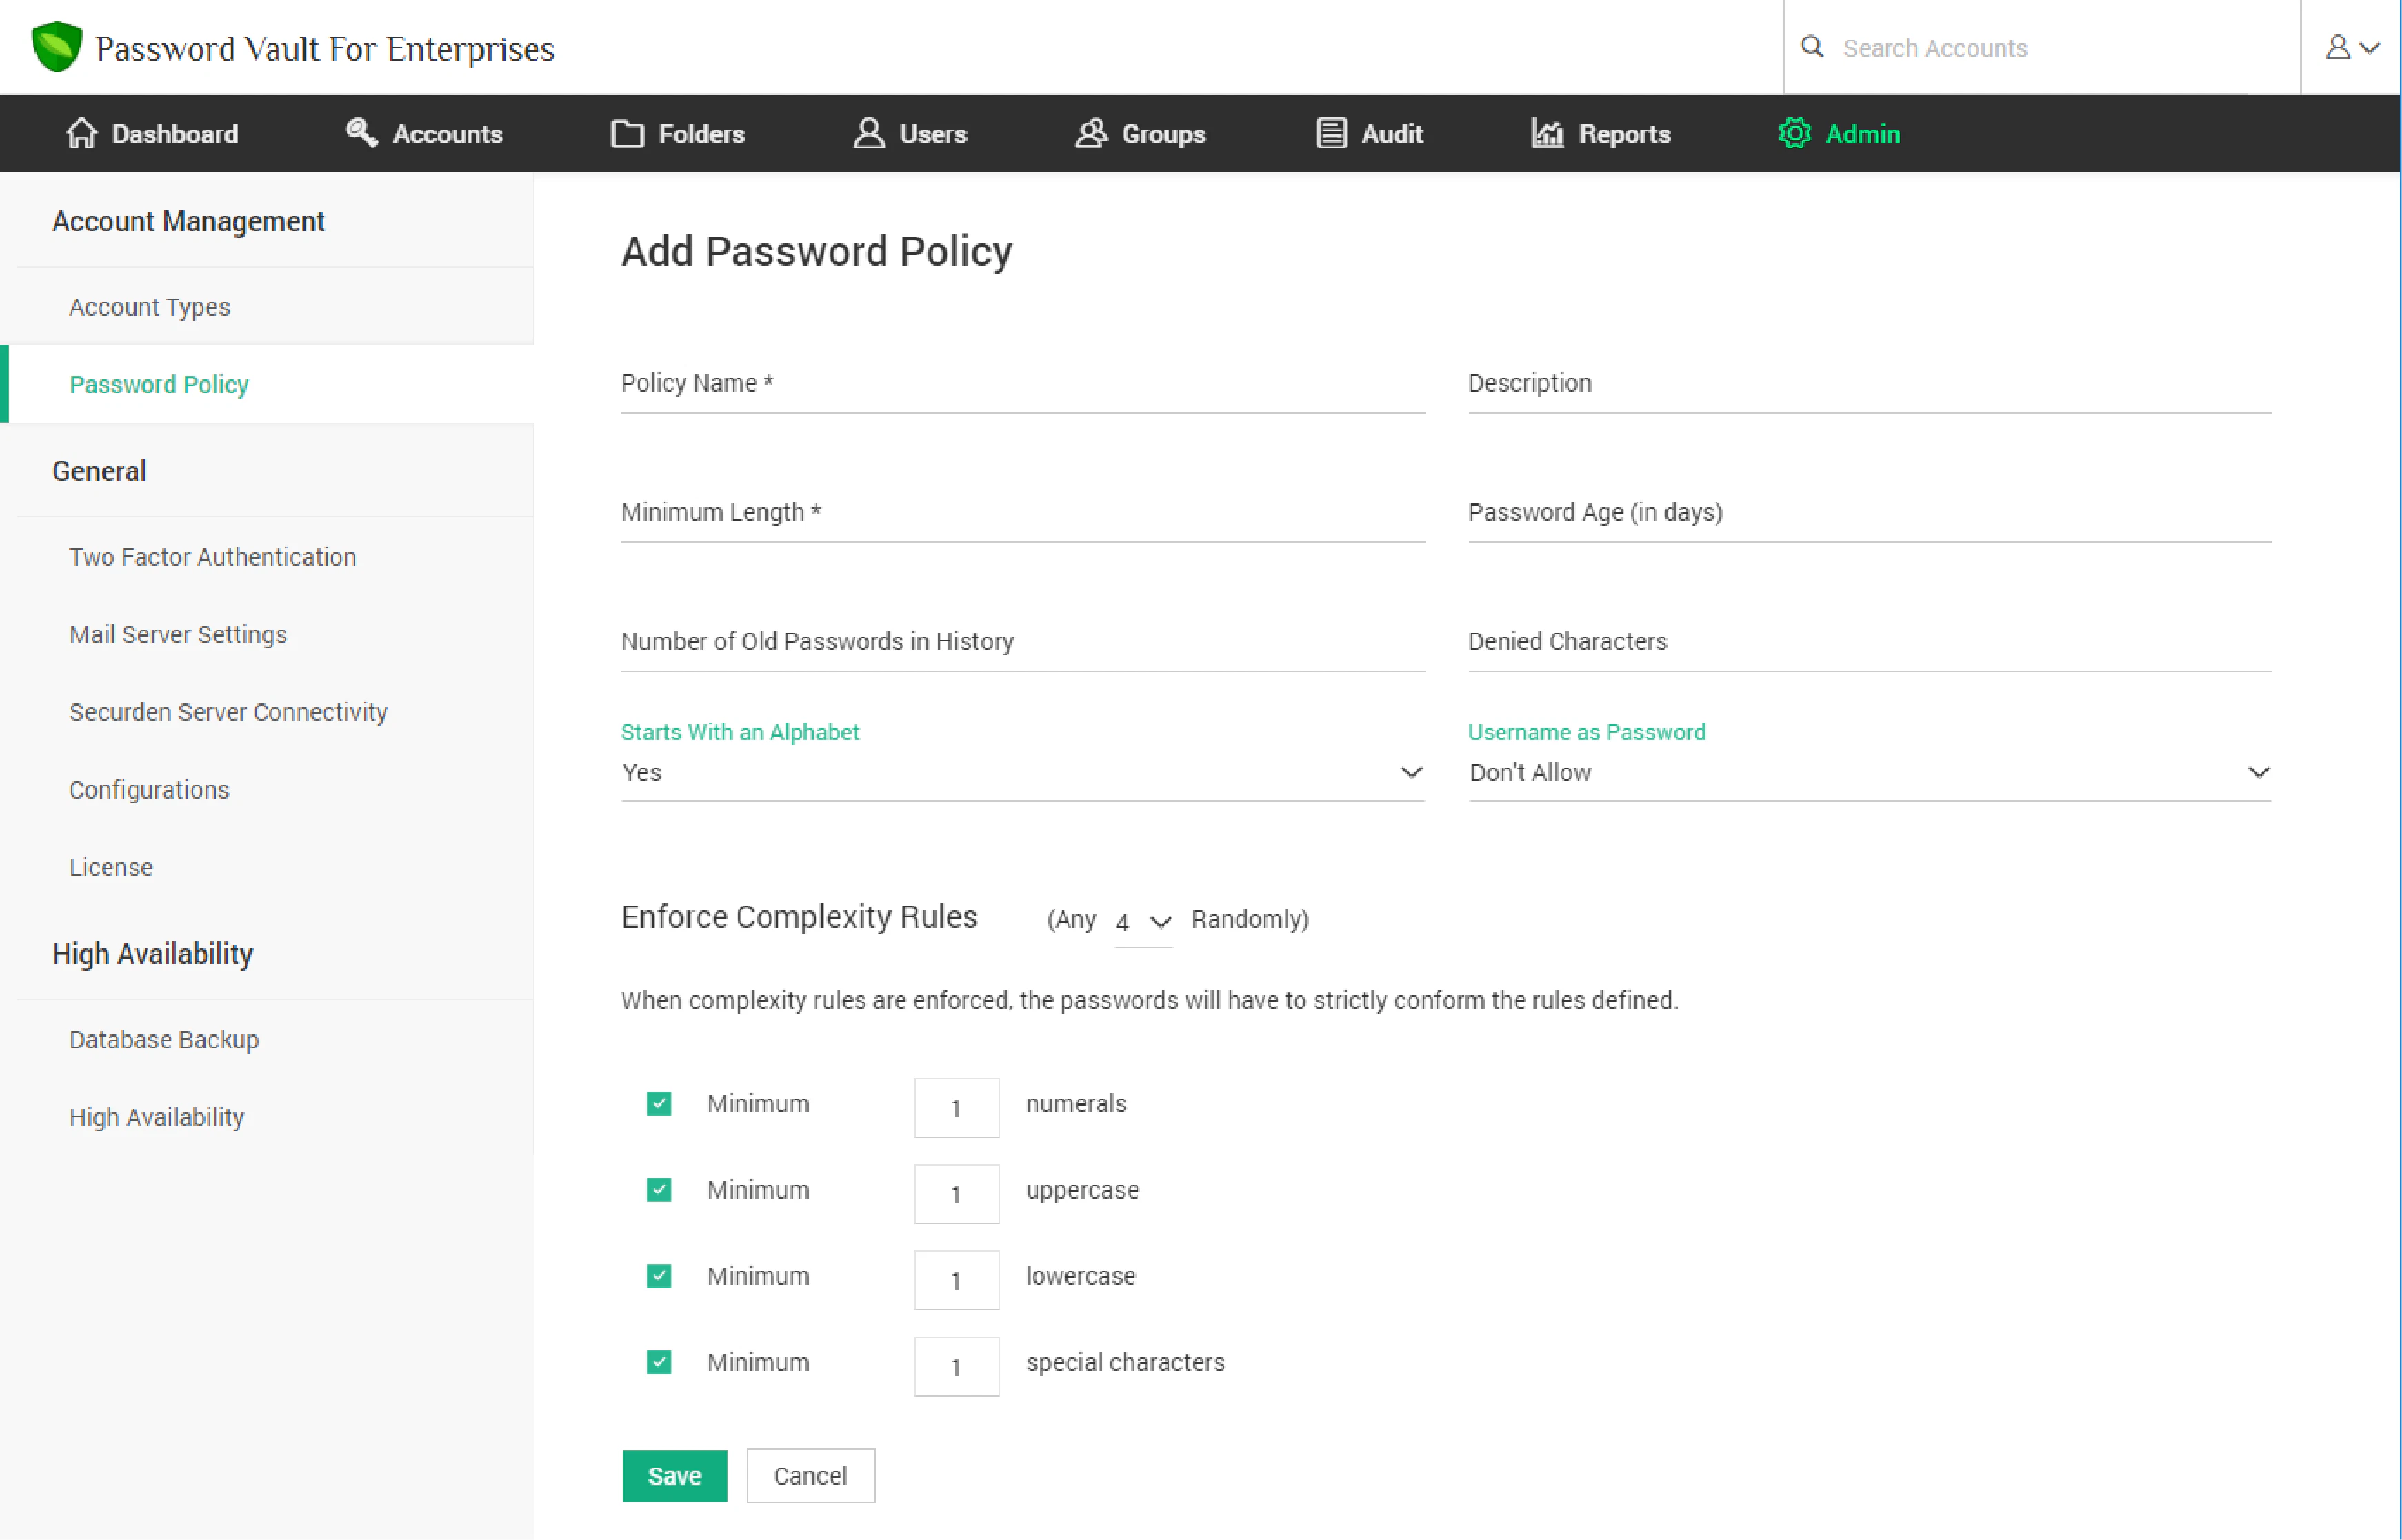Open Two Factor Authentication settings
The height and width of the screenshot is (1540, 2402).
(x=213, y=557)
